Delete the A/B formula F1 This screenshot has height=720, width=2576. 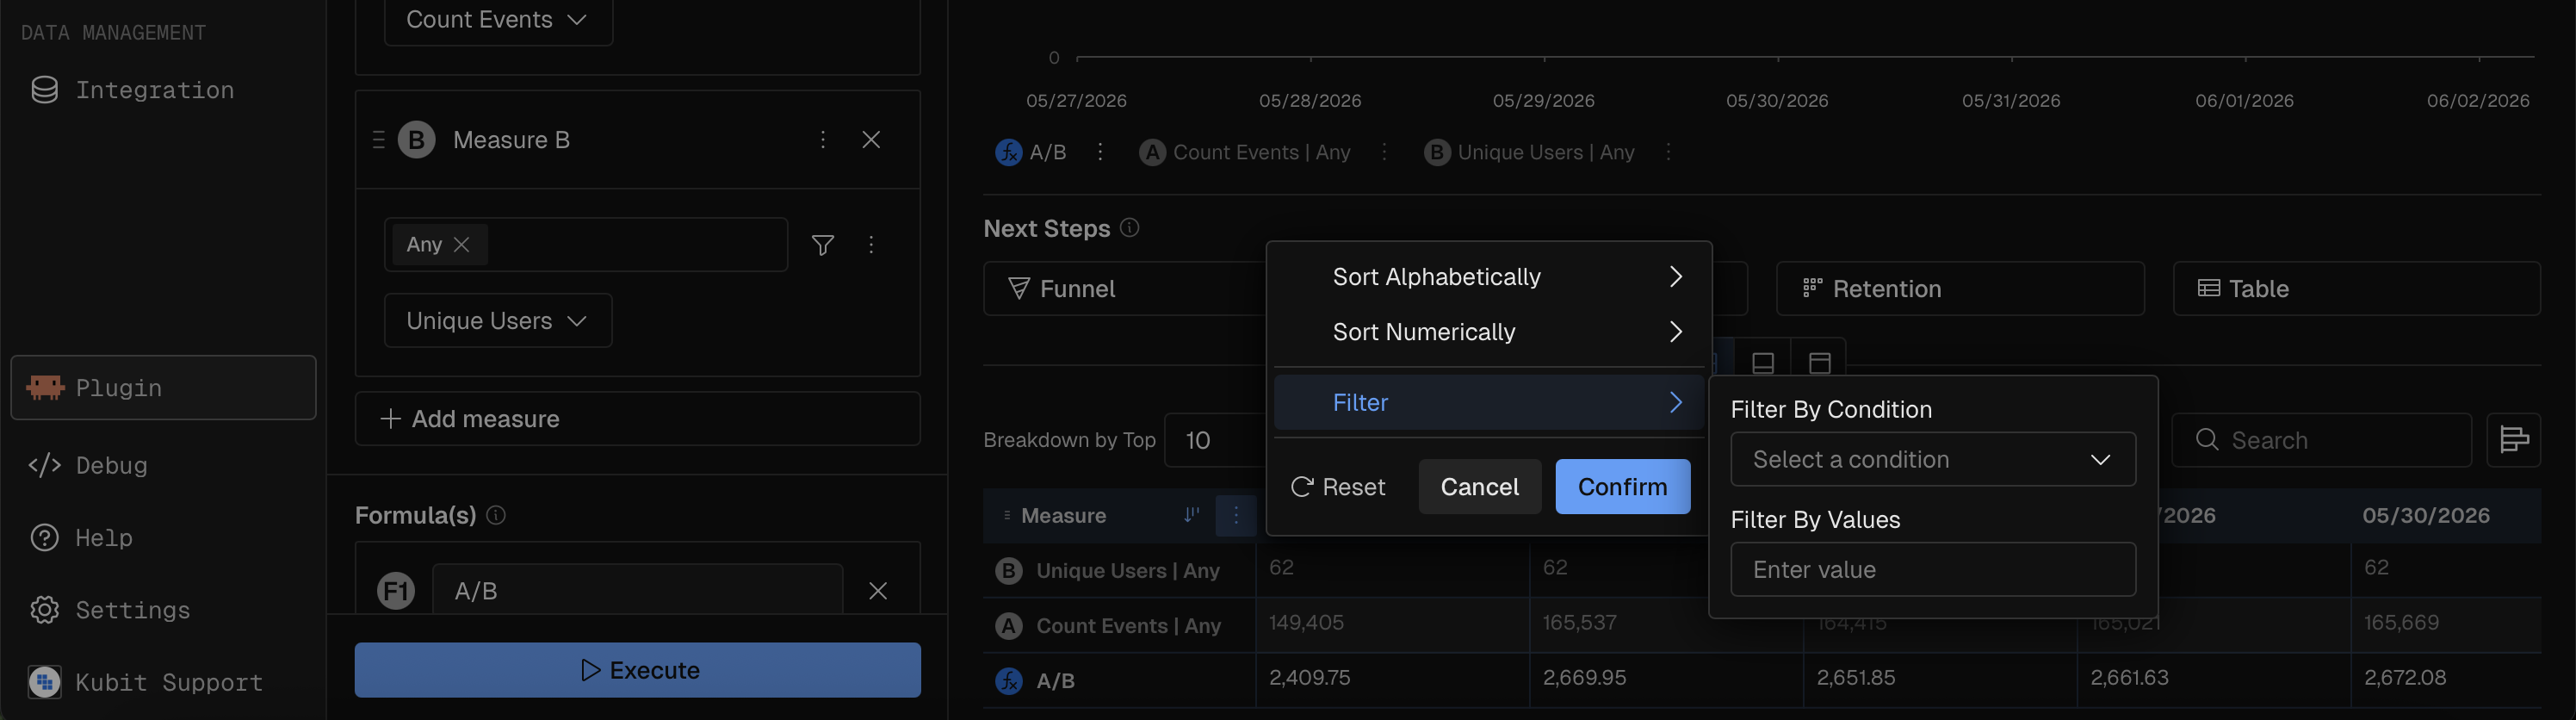[878, 591]
